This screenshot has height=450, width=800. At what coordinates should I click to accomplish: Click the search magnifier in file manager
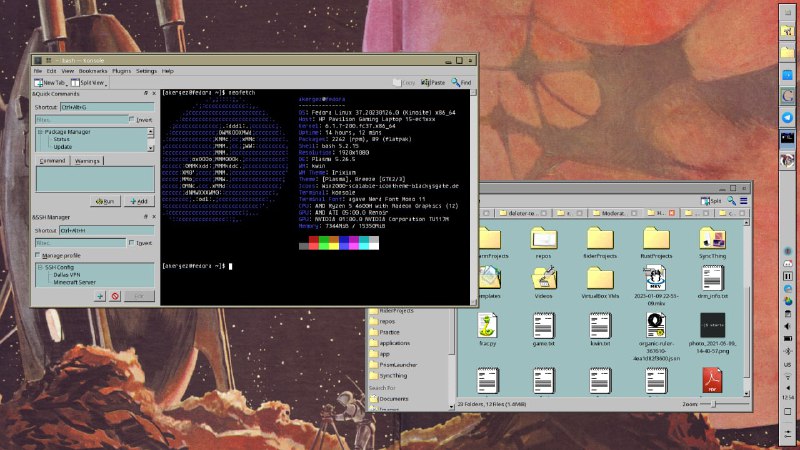coord(732,201)
